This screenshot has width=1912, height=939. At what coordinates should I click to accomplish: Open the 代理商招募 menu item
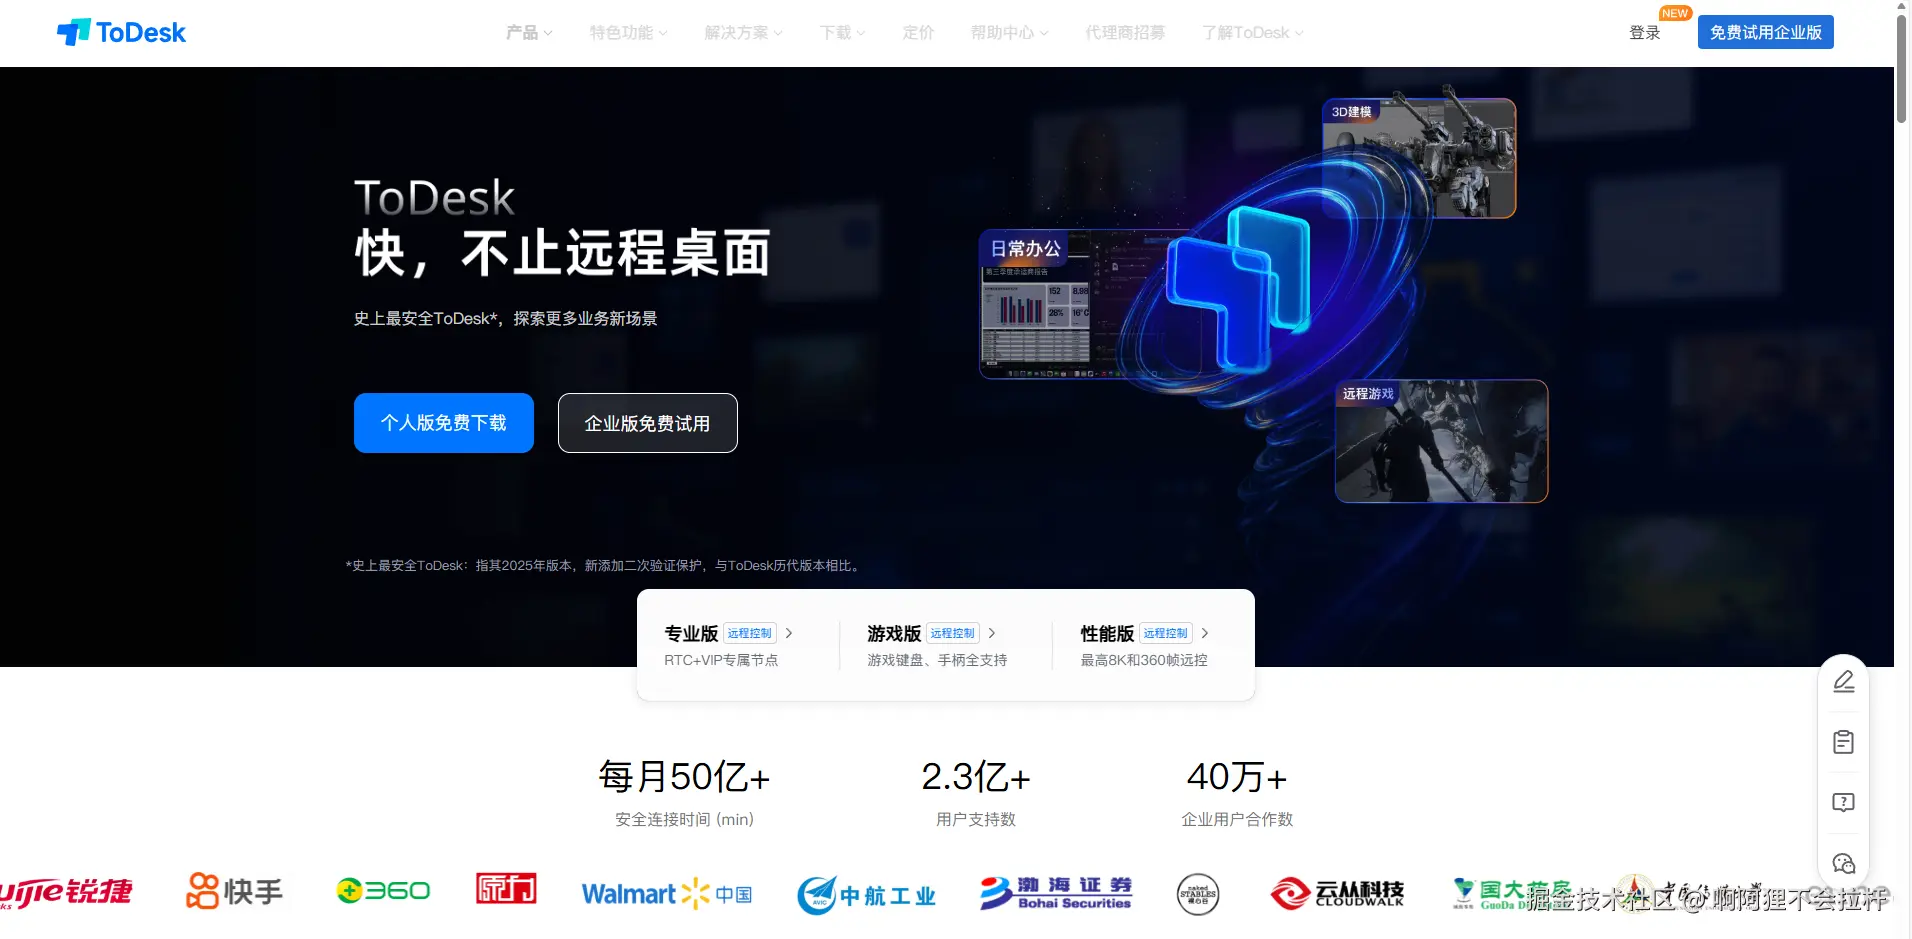click(1125, 33)
